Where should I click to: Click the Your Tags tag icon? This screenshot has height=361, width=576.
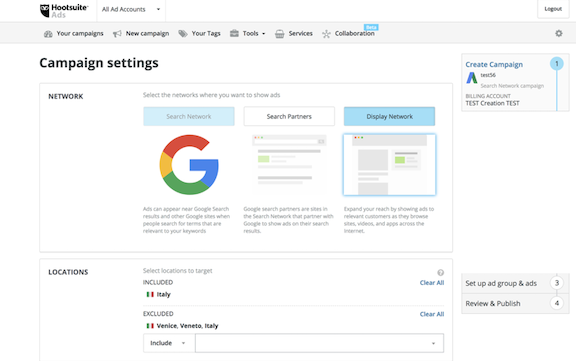point(183,34)
